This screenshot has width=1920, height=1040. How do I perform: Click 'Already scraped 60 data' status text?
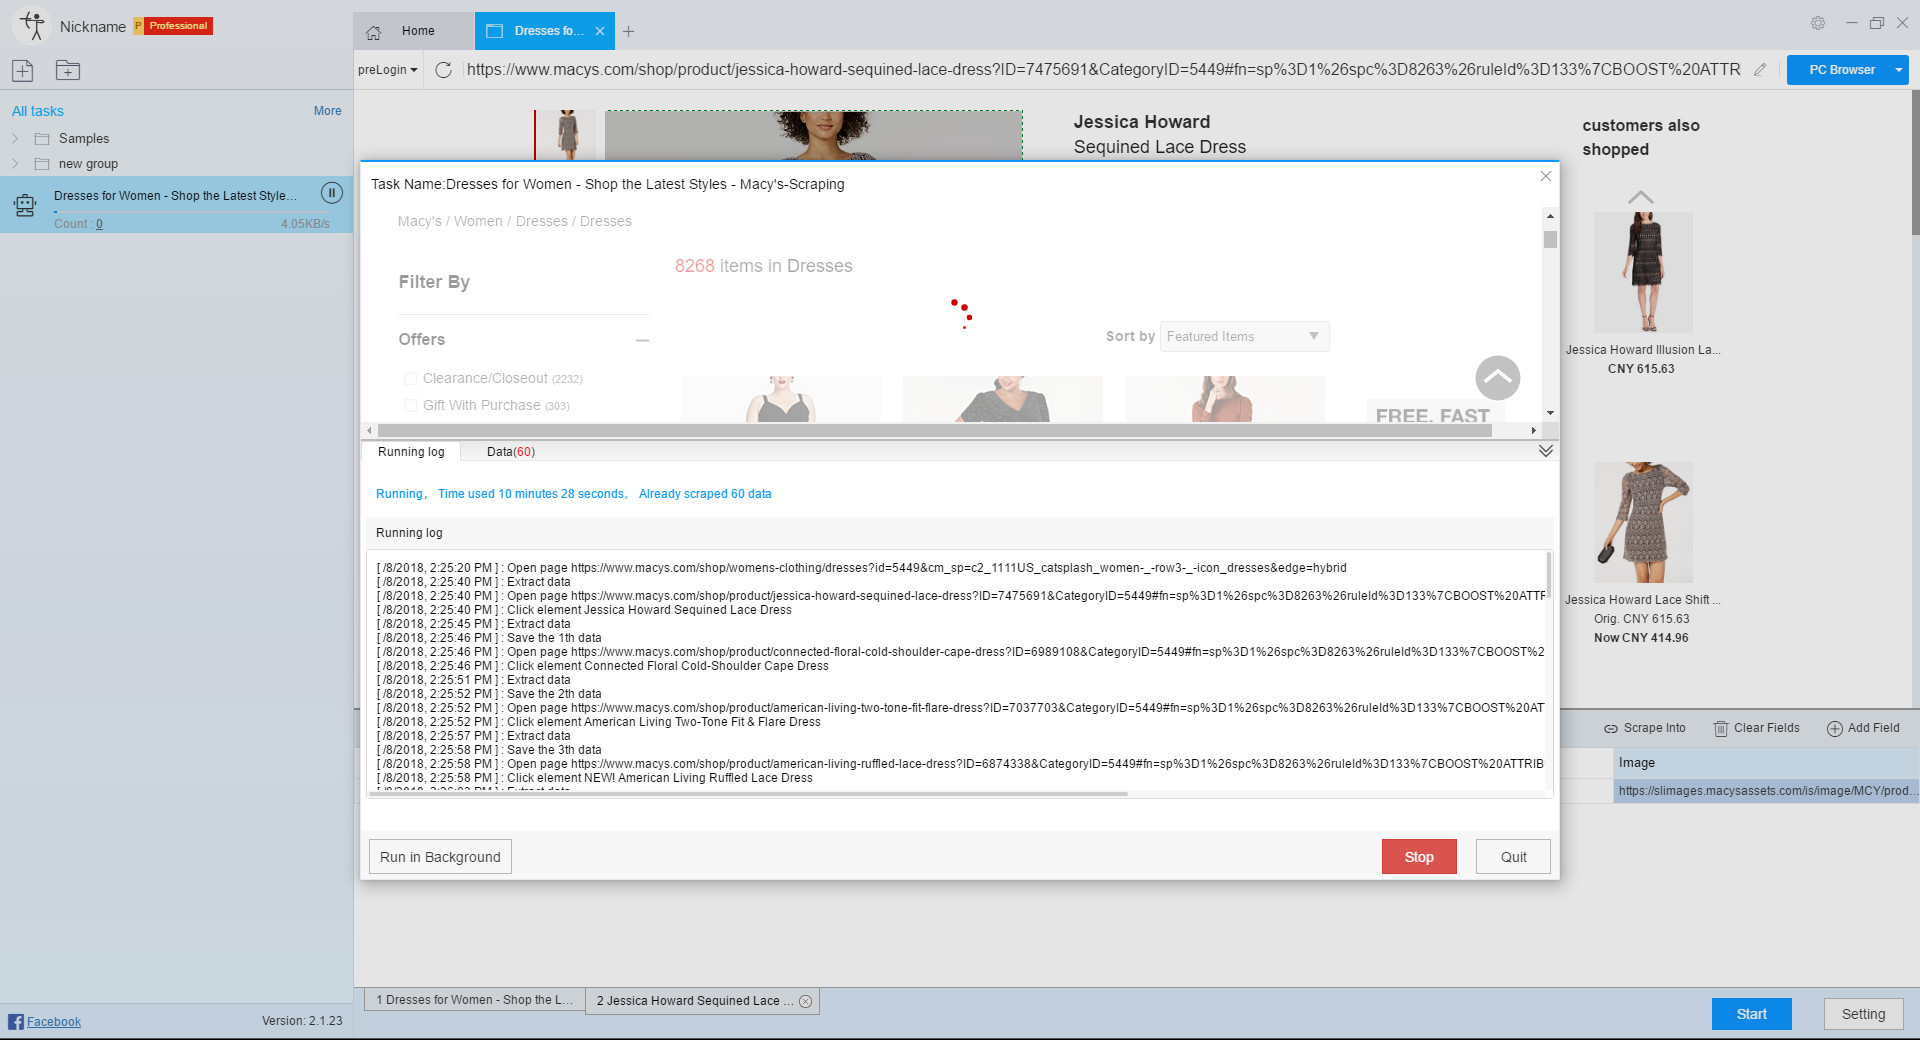(705, 494)
